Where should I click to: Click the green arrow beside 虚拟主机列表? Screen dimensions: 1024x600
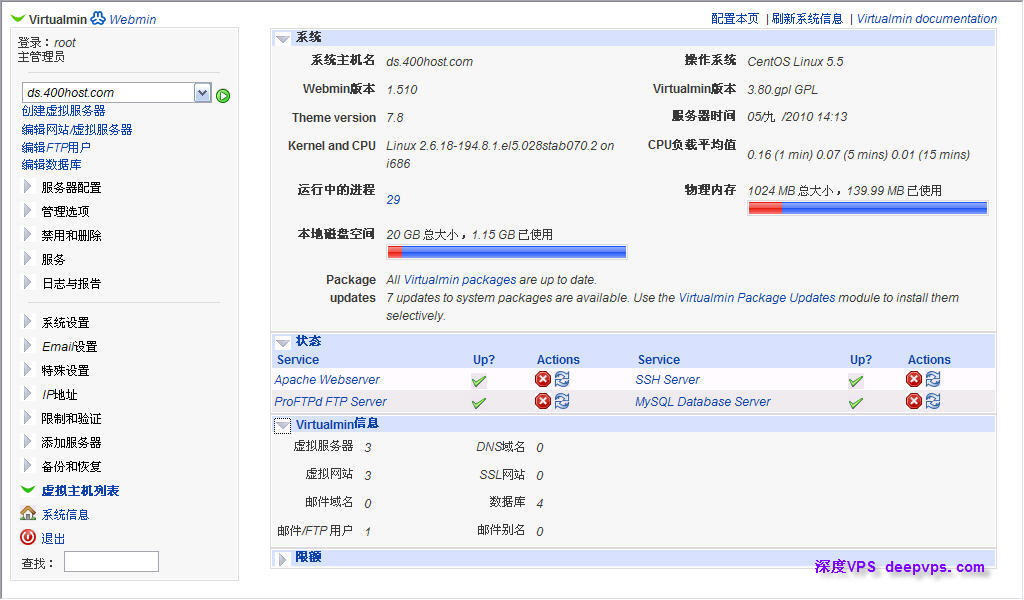[x=27, y=490]
